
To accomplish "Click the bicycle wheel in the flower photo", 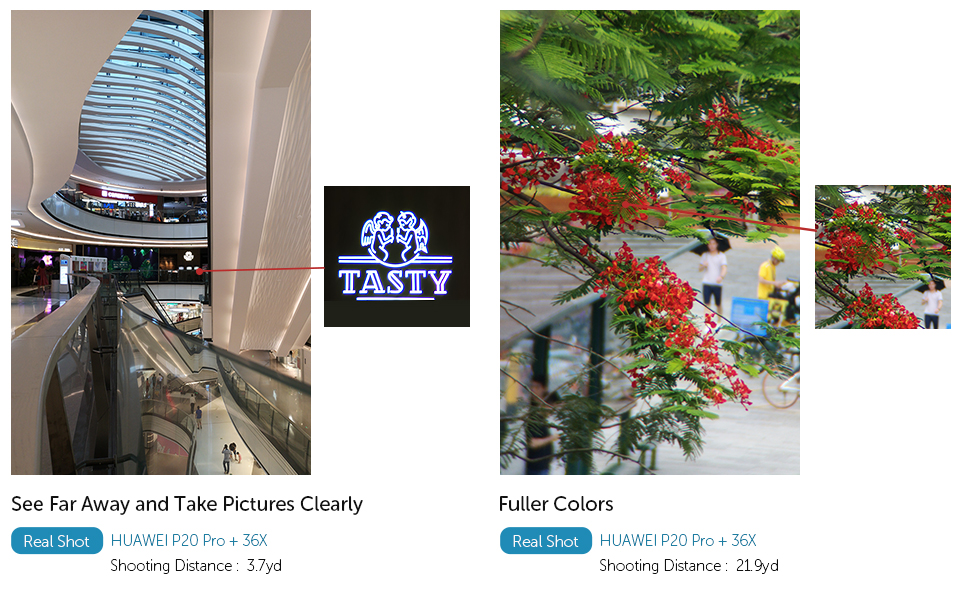I will 781,388.
